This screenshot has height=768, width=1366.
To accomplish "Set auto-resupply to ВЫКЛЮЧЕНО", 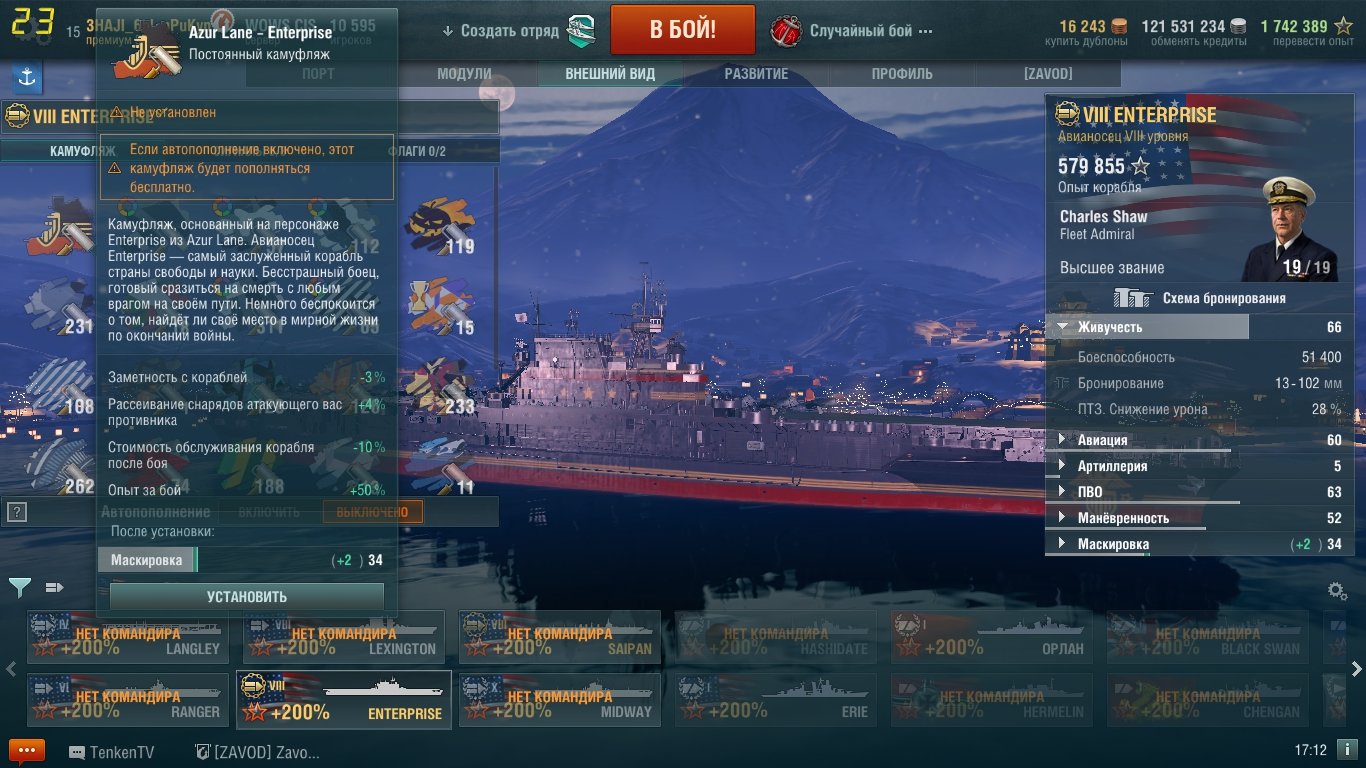I will (x=372, y=512).
